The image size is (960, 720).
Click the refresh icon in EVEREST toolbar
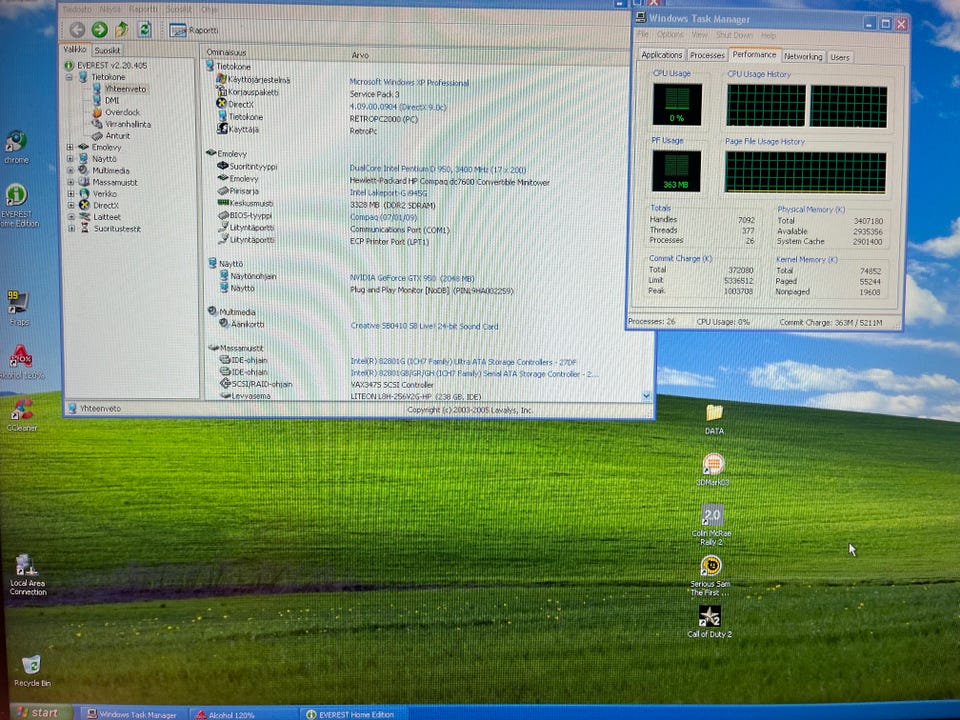(144, 29)
